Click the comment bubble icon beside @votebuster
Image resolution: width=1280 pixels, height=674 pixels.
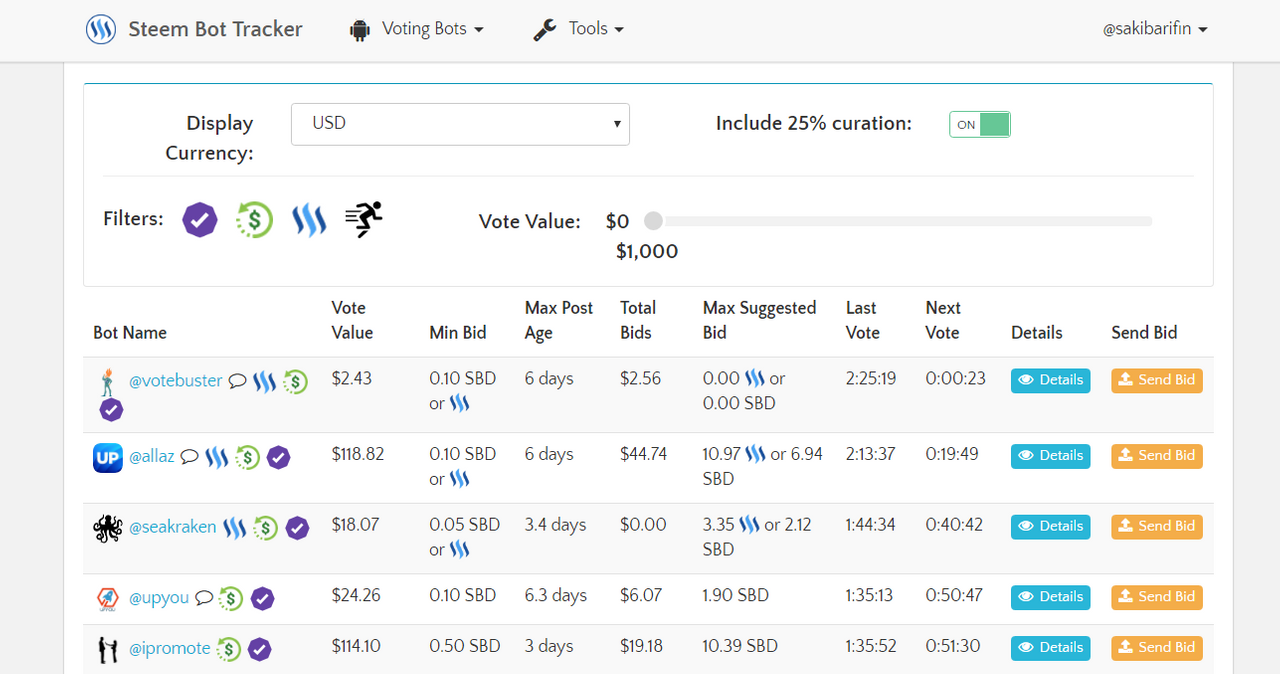(x=237, y=381)
